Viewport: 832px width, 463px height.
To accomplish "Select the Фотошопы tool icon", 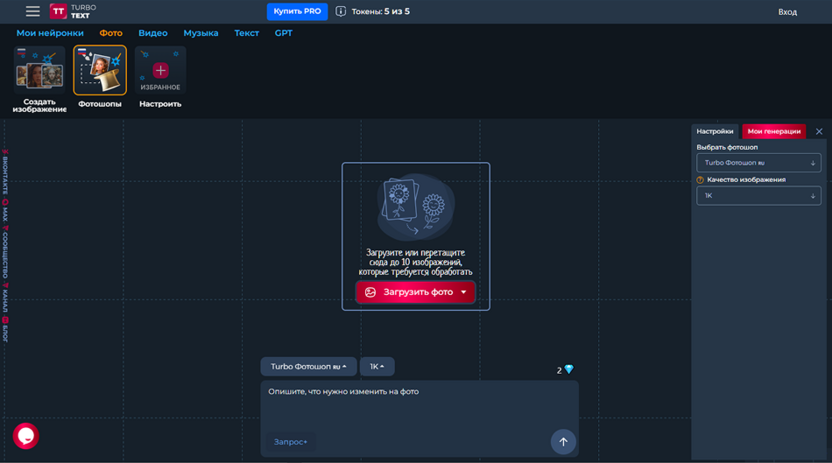I will click(100, 71).
